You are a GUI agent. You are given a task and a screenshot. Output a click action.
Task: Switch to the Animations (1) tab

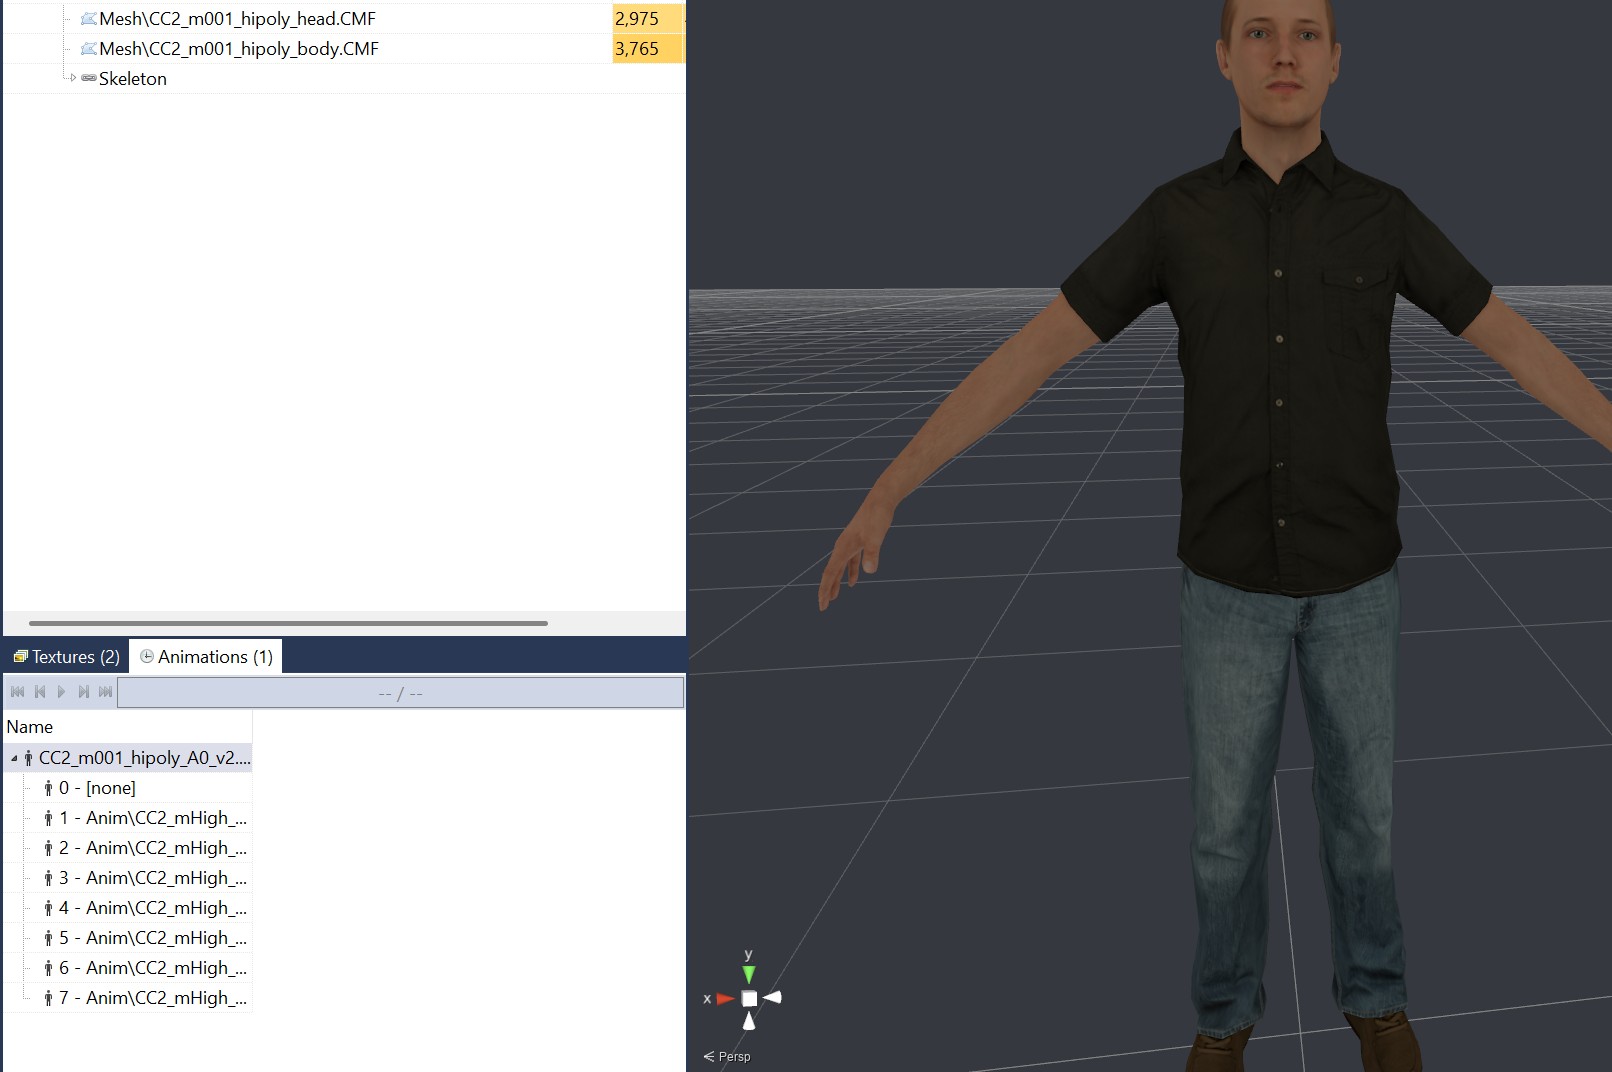(x=205, y=656)
